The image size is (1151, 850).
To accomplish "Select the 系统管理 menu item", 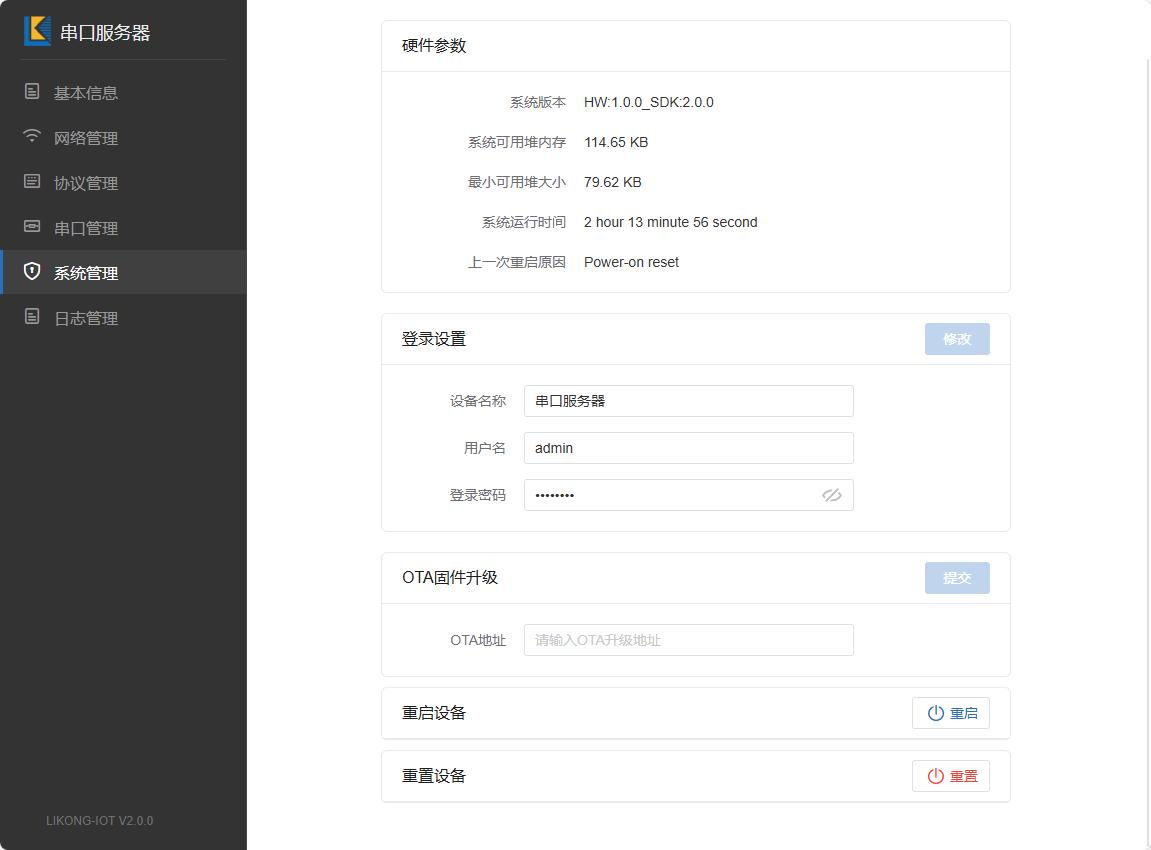I will [123, 272].
